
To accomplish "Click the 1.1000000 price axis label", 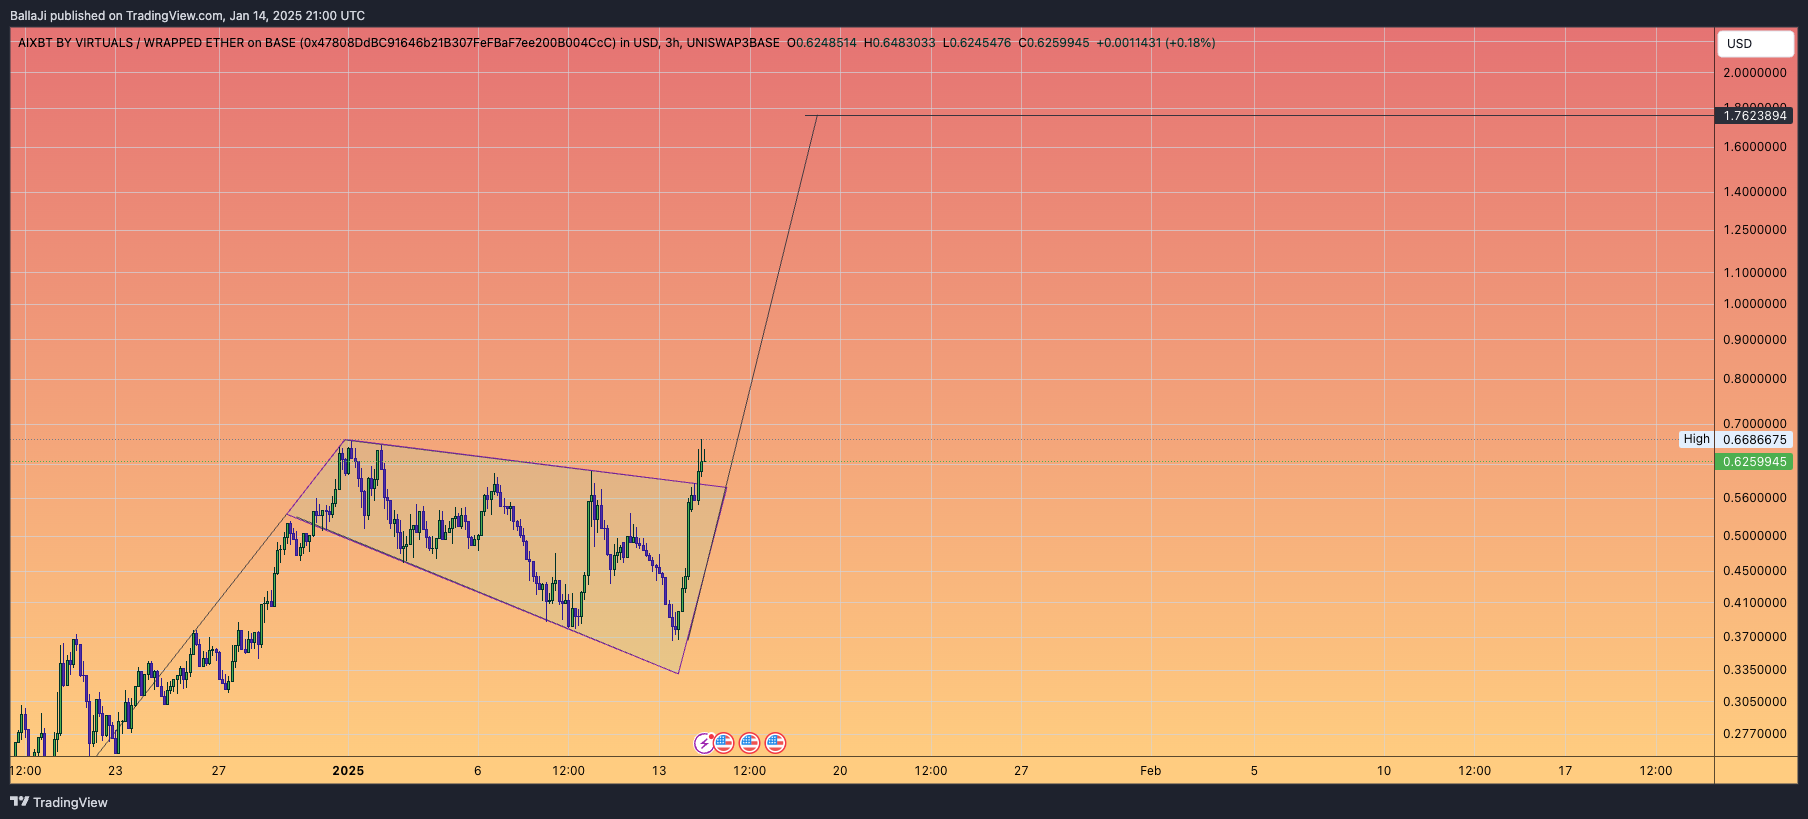I will pos(1754,273).
